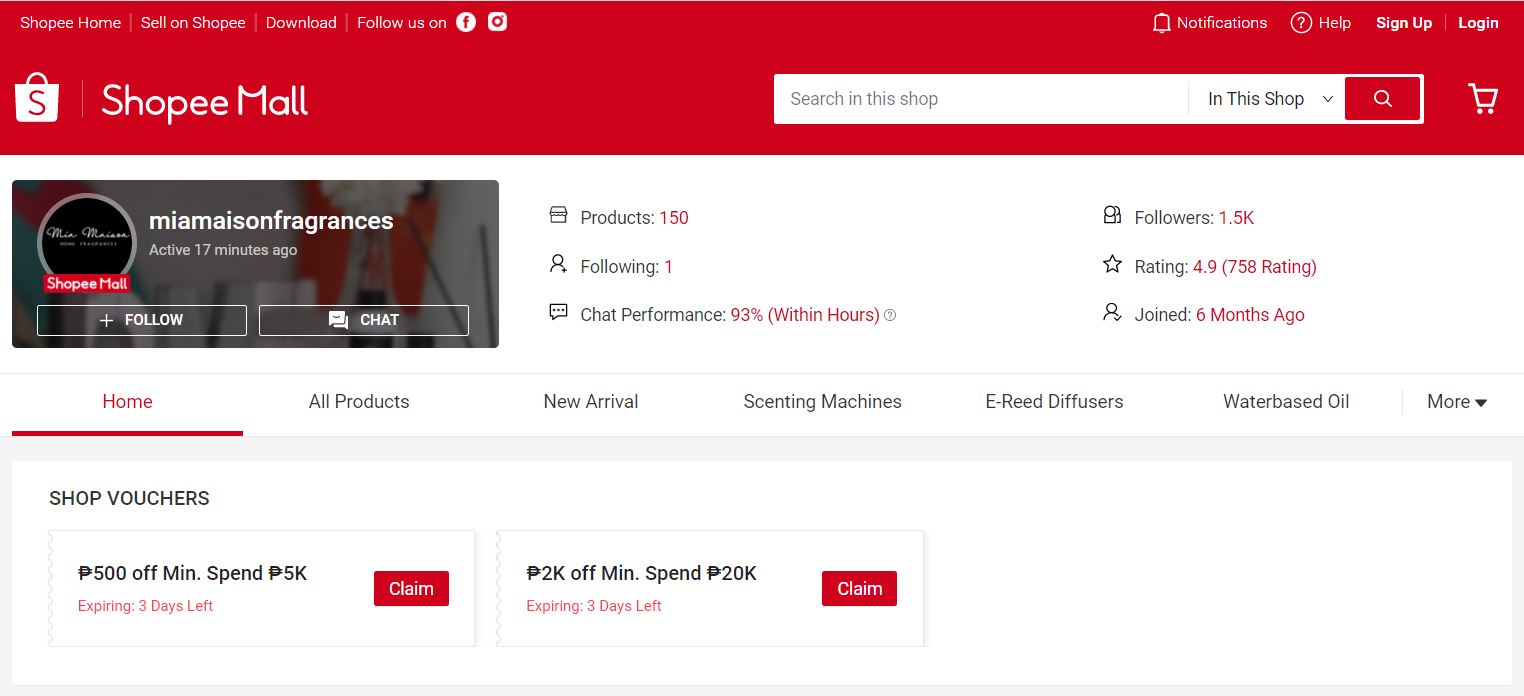Claim the ₱500 off voucher
1524x696 pixels.
point(411,588)
